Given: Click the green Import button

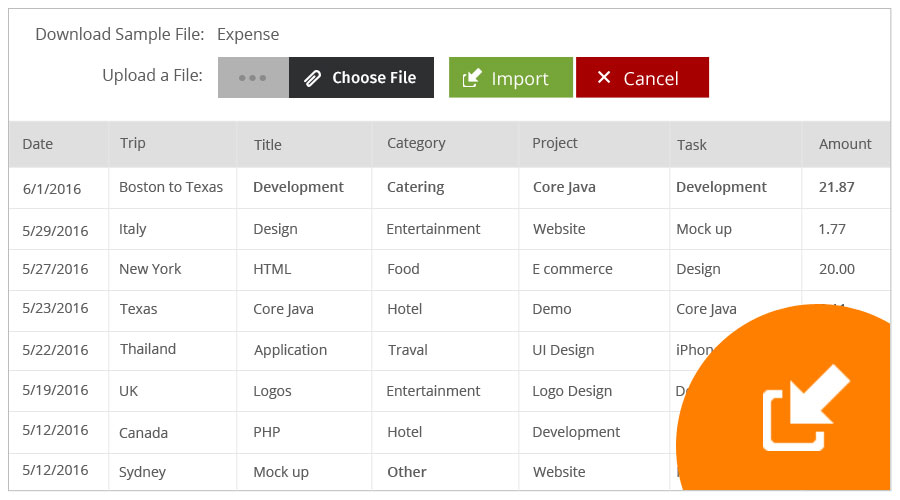Looking at the screenshot, I should pyautogui.click(x=511, y=77).
